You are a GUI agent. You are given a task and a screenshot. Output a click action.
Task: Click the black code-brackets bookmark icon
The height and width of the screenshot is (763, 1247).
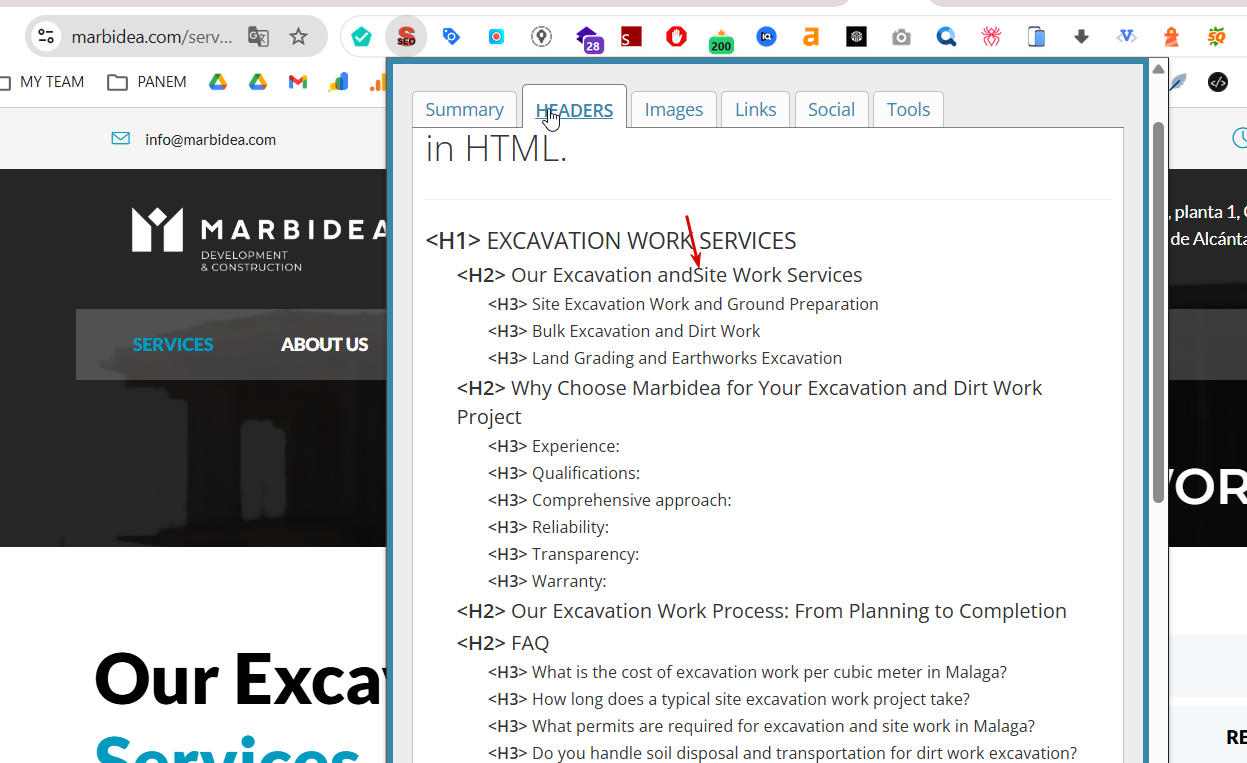pyautogui.click(x=1217, y=82)
